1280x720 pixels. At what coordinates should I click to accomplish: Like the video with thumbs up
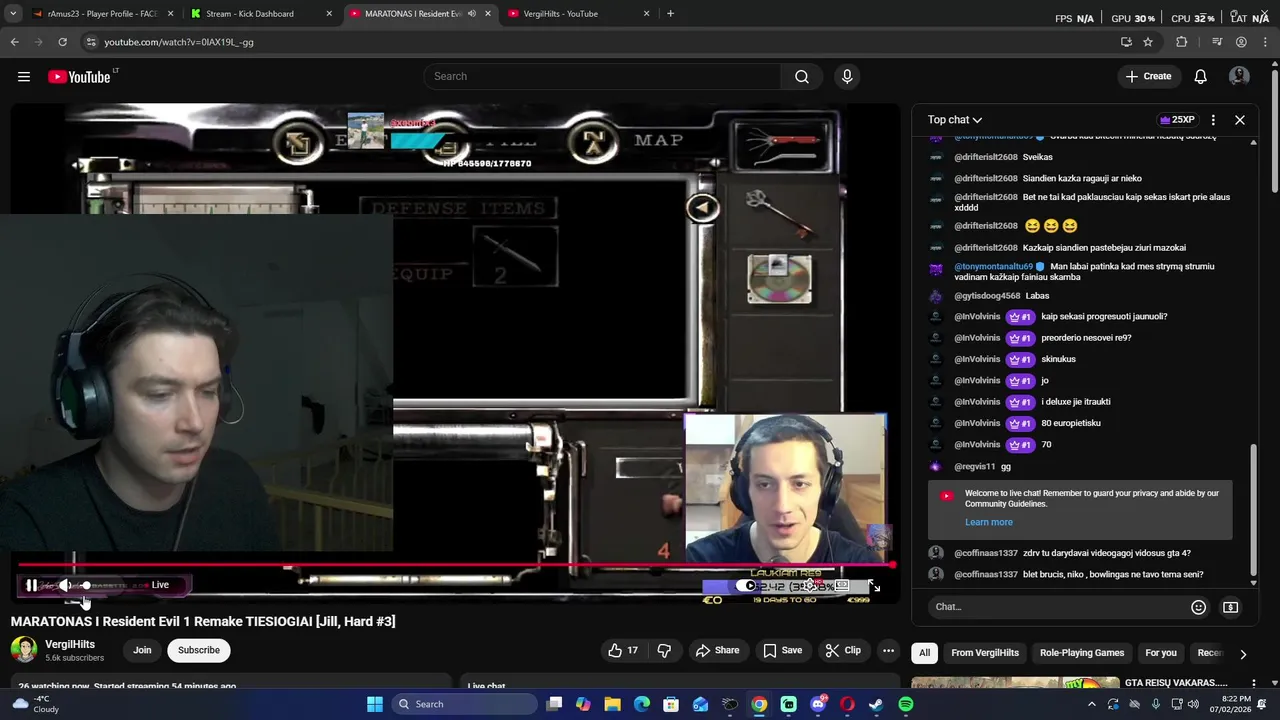(x=623, y=650)
